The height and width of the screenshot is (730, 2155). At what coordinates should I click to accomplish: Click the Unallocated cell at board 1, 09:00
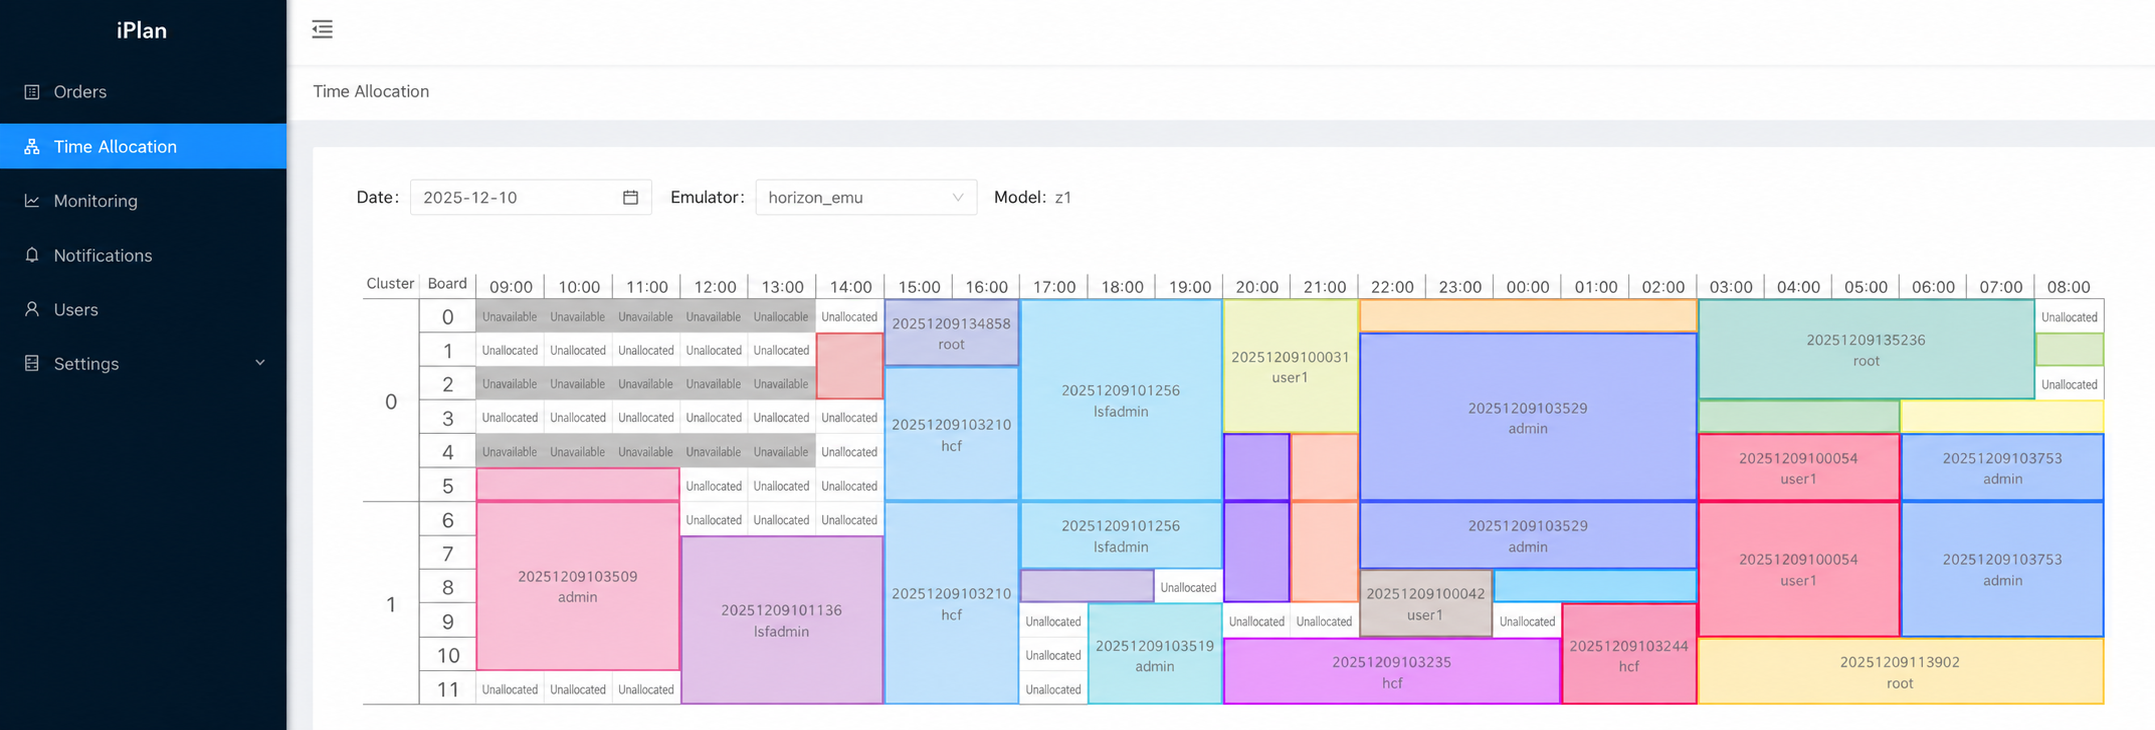[510, 350]
